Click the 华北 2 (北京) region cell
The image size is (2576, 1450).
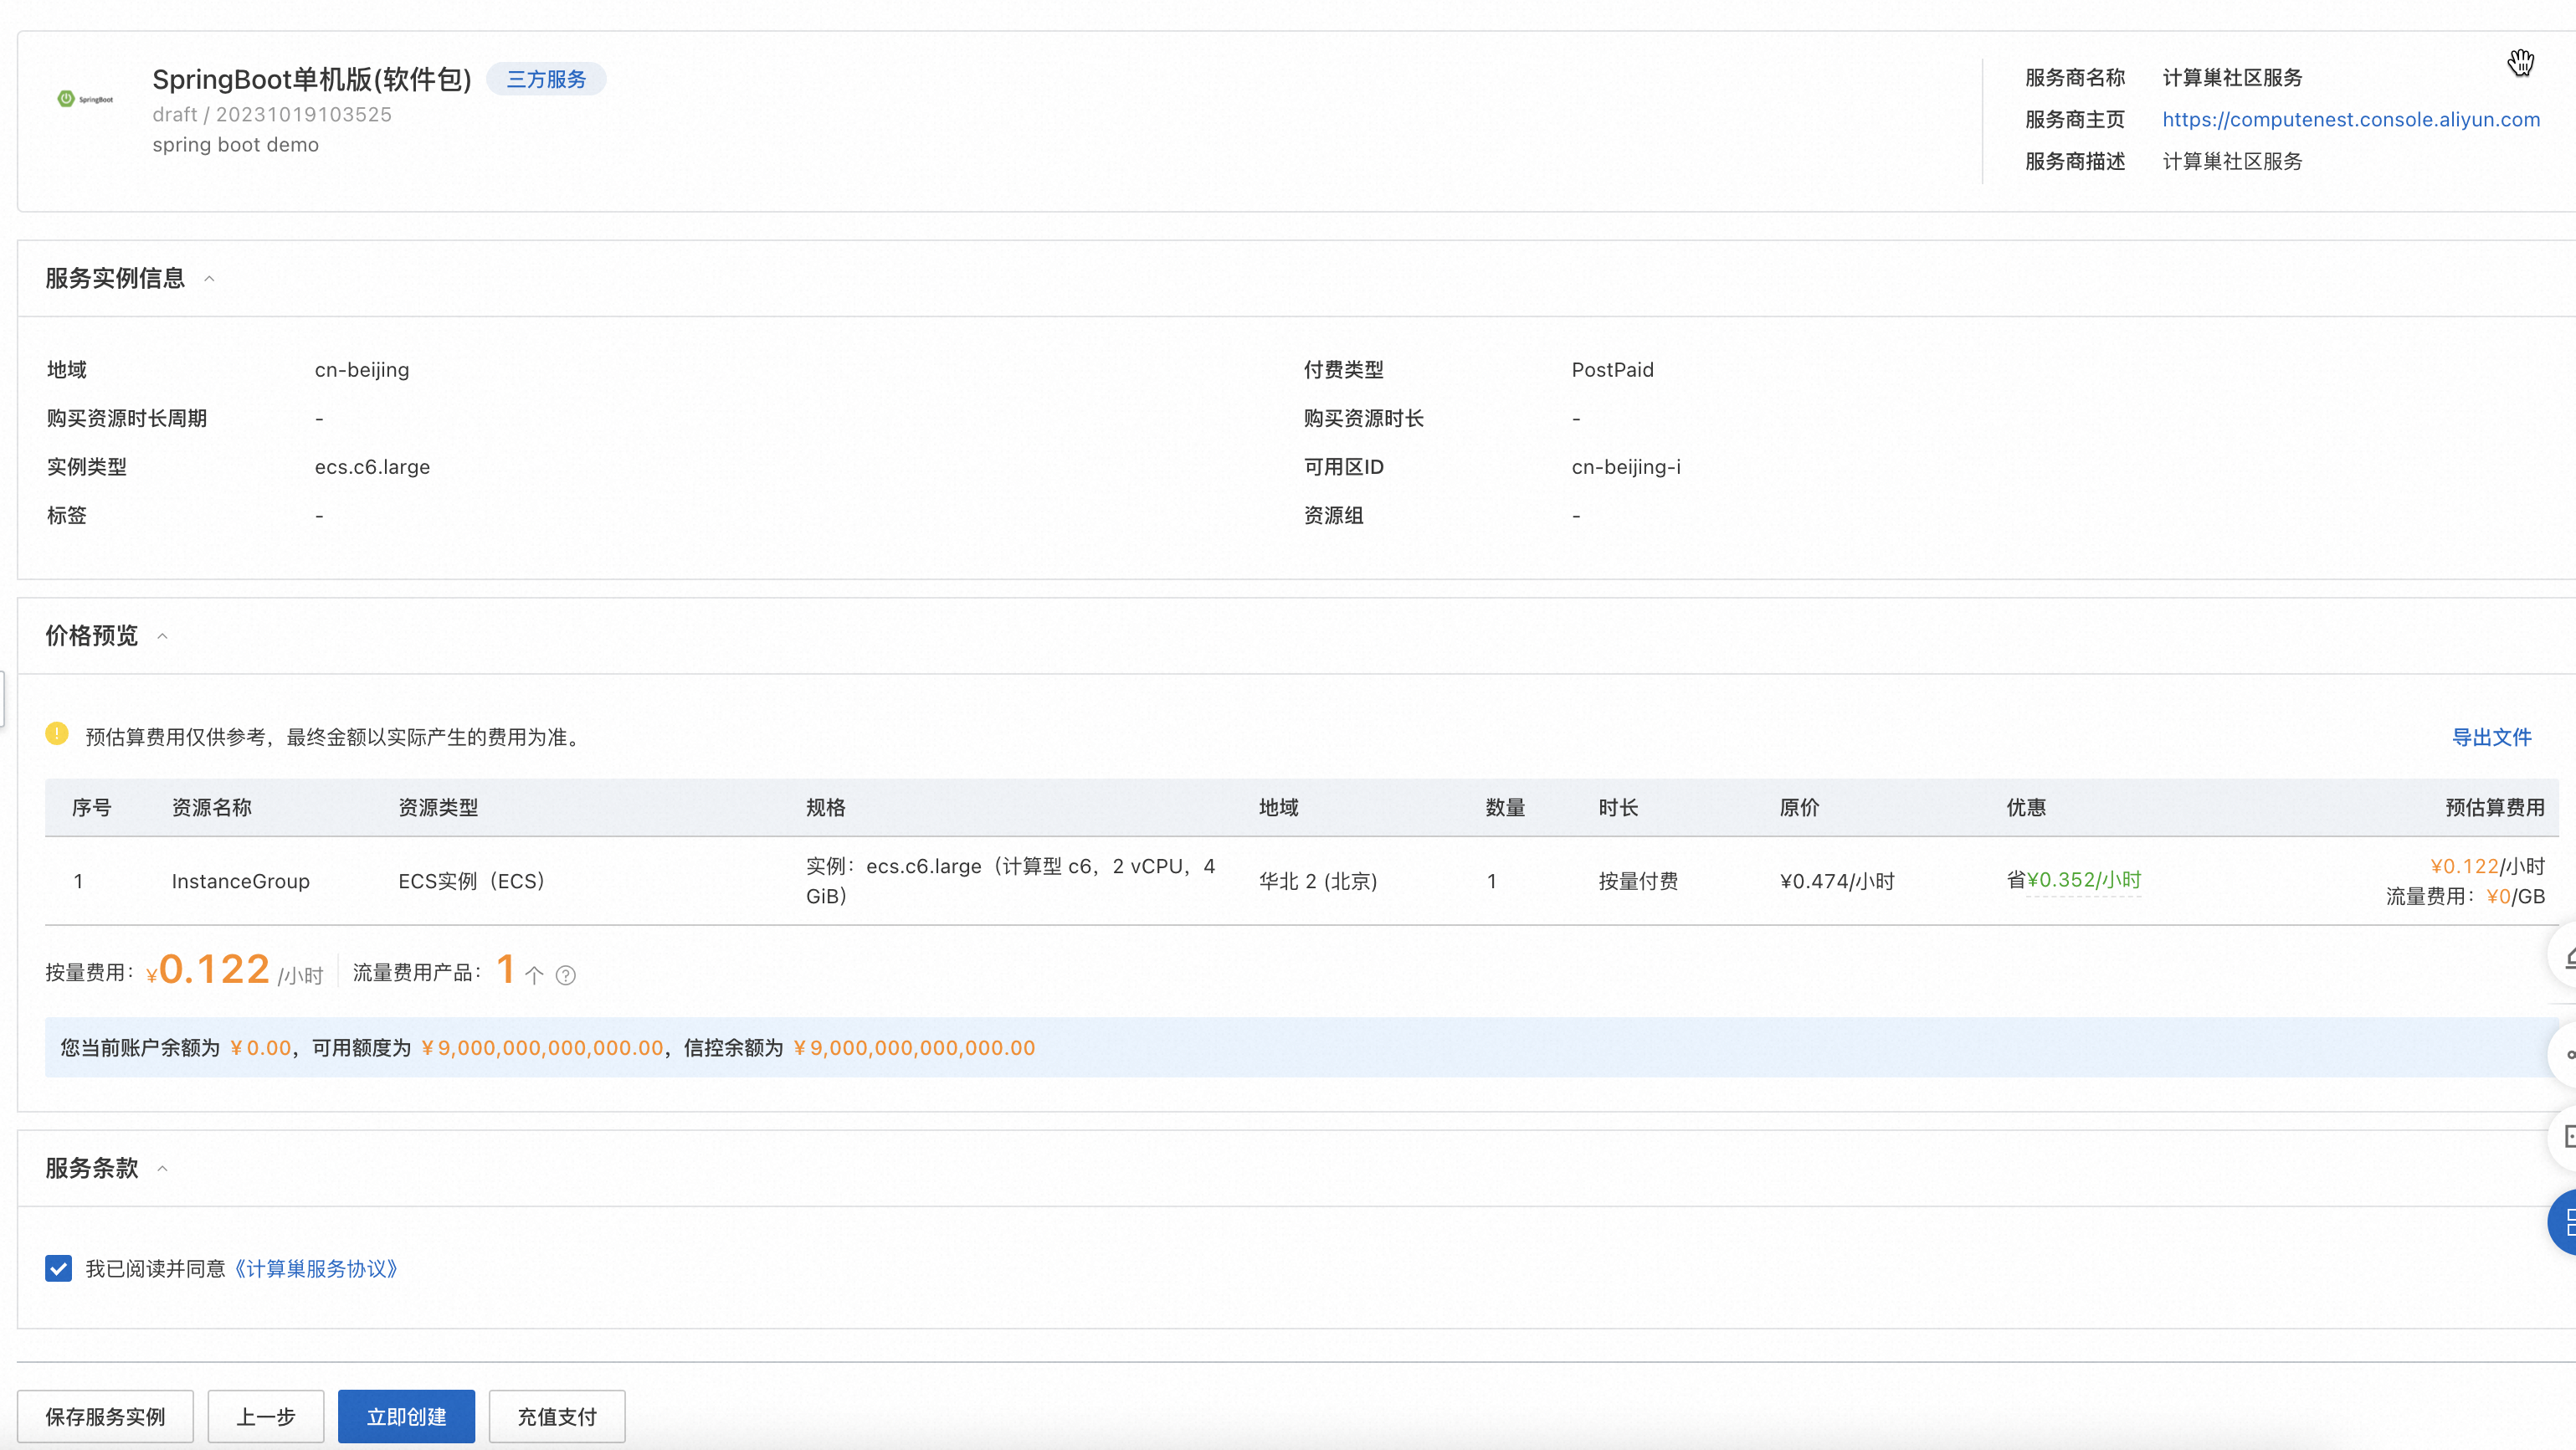coord(1318,882)
